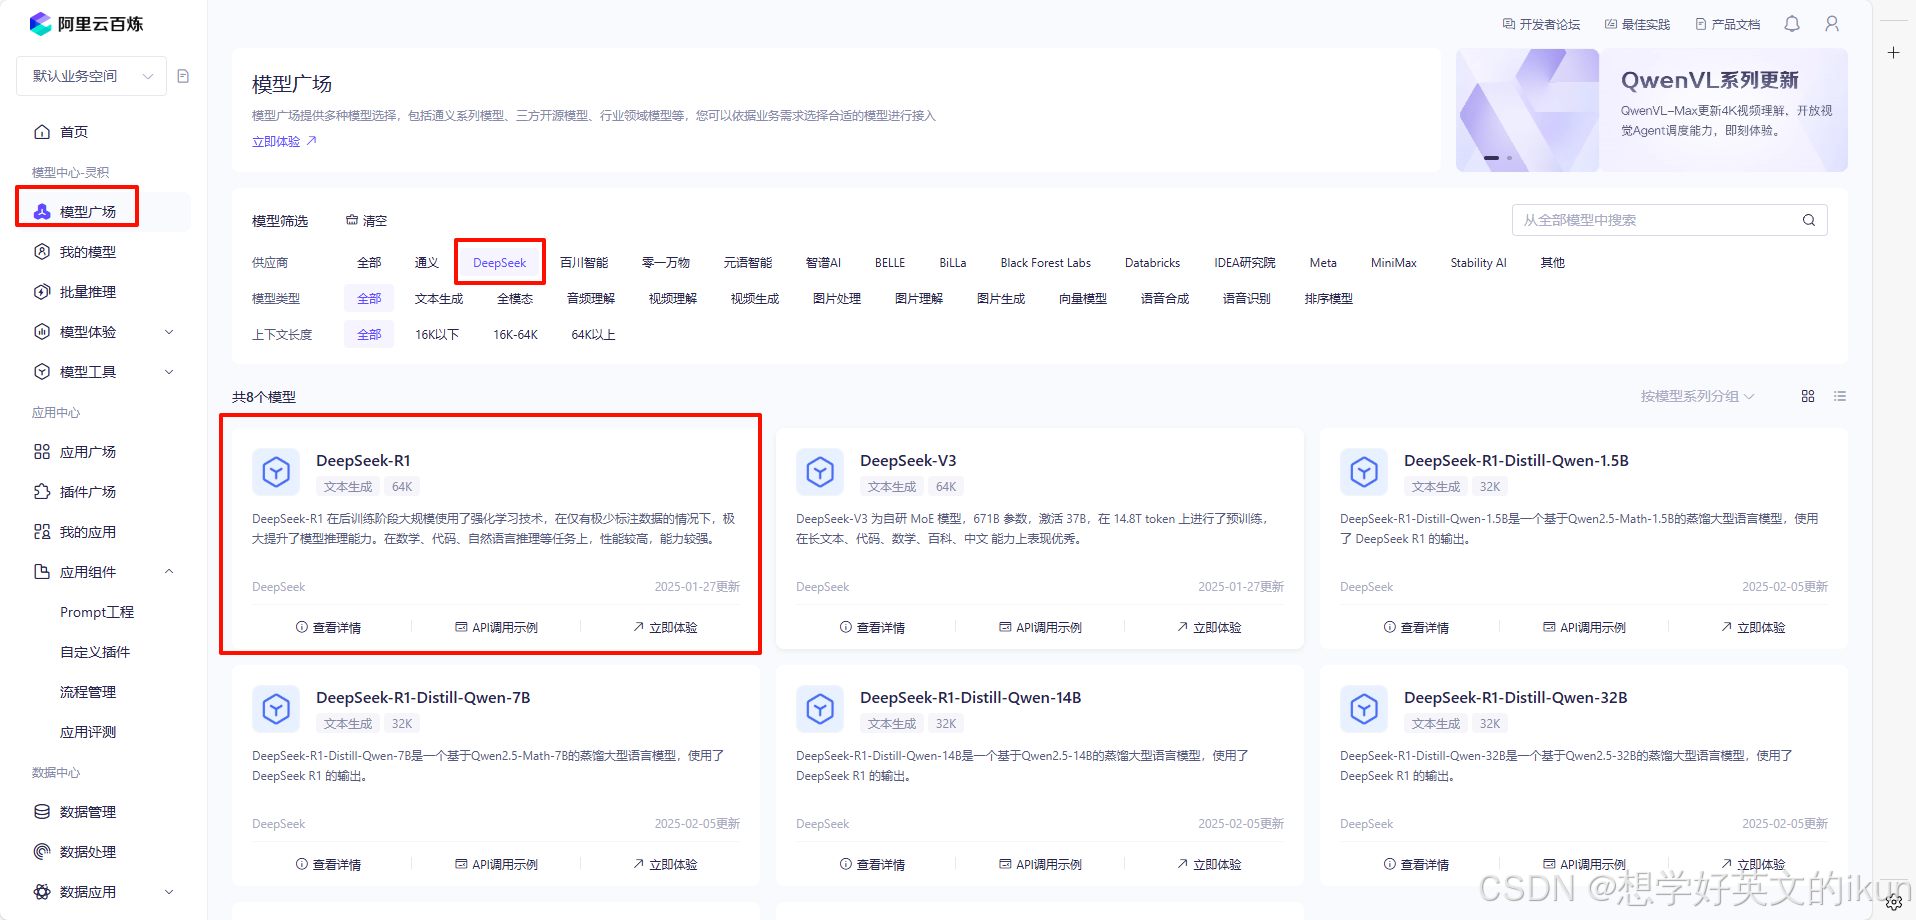Open the document icon beside workspace selector
This screenshot has width=1916, height=920.
click(x=183, y=76)
